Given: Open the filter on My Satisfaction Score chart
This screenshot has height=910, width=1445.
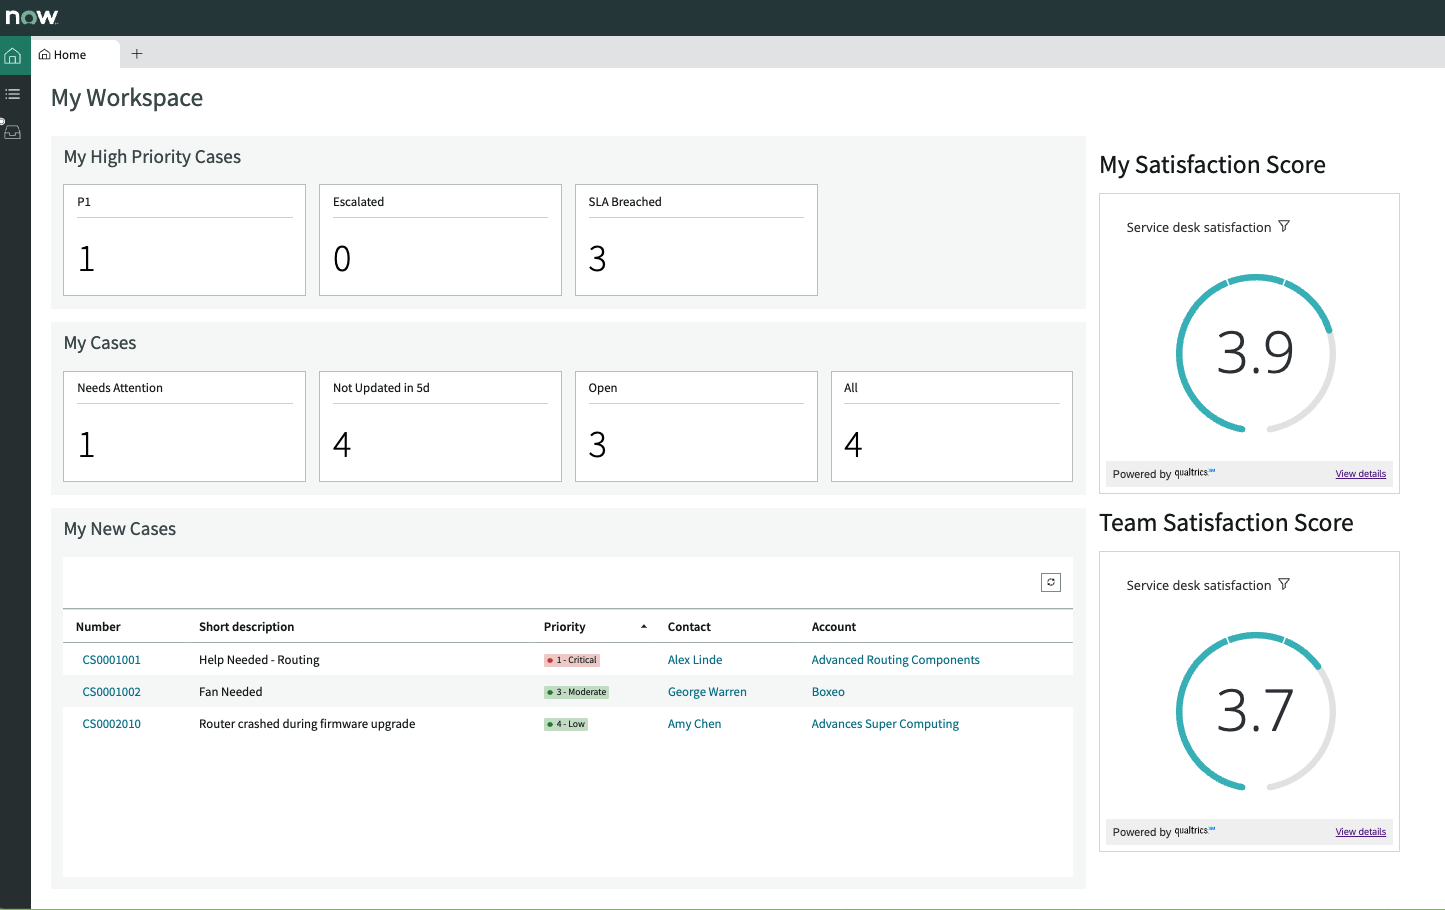Looking at the screenshot, I should 1284,226.
